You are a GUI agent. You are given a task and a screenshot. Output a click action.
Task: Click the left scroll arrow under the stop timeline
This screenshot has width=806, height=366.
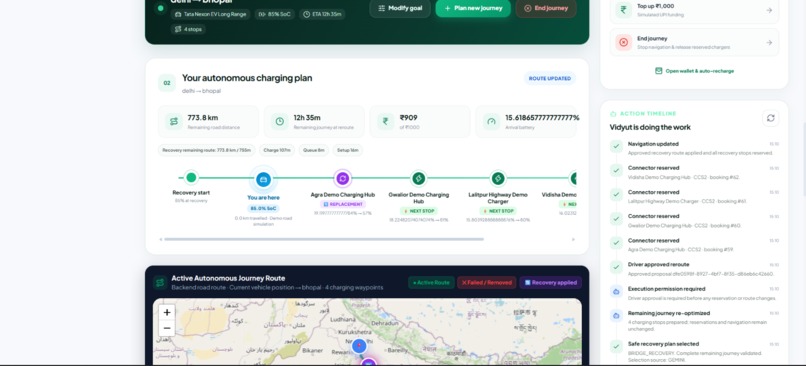coord(161,239)
